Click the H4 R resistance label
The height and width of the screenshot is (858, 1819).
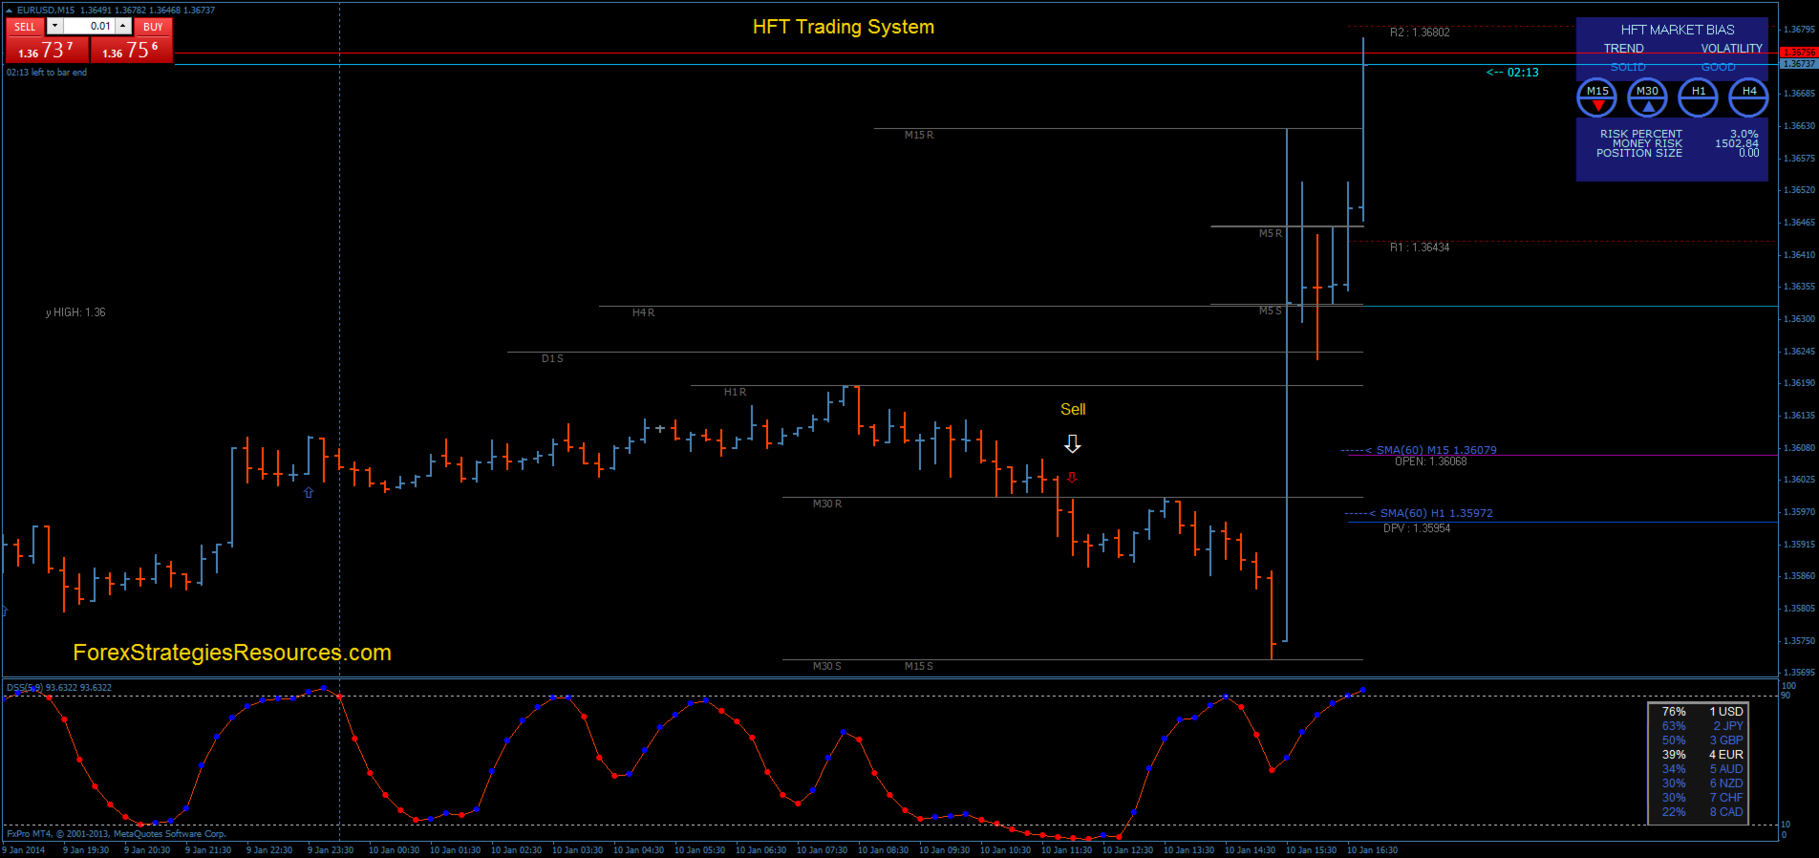643,313
